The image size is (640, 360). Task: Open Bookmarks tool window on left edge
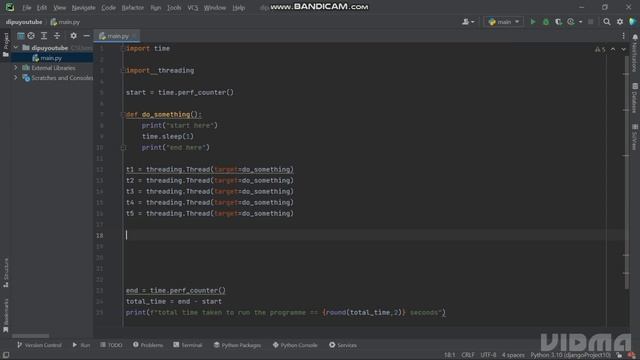pos(6,315)
